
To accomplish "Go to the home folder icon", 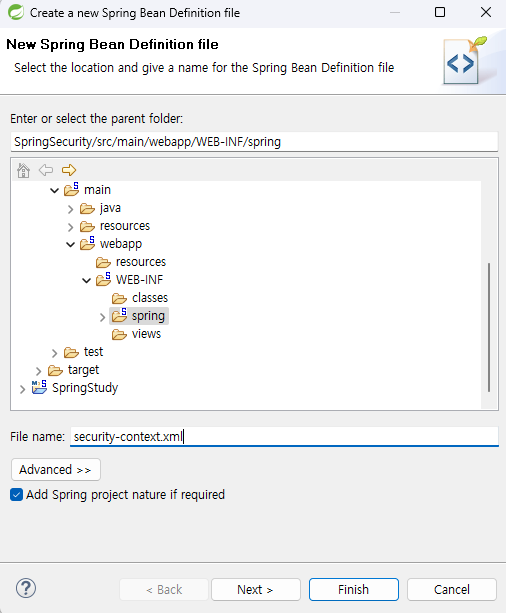I will click(x=23, y=170).
